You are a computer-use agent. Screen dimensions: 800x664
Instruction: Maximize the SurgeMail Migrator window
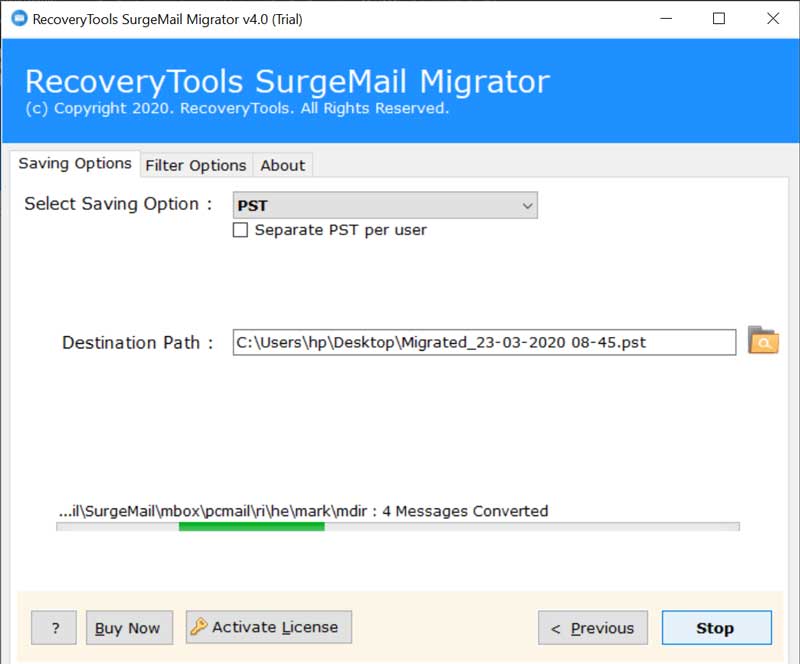click(x=719, y=19)
